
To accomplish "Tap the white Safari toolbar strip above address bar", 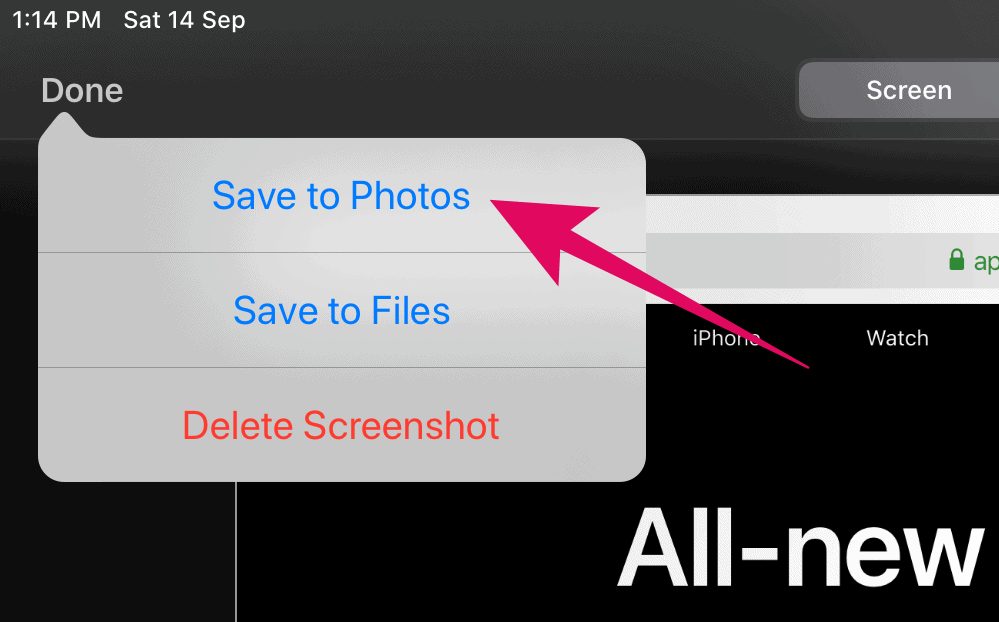I will [823, 213].
